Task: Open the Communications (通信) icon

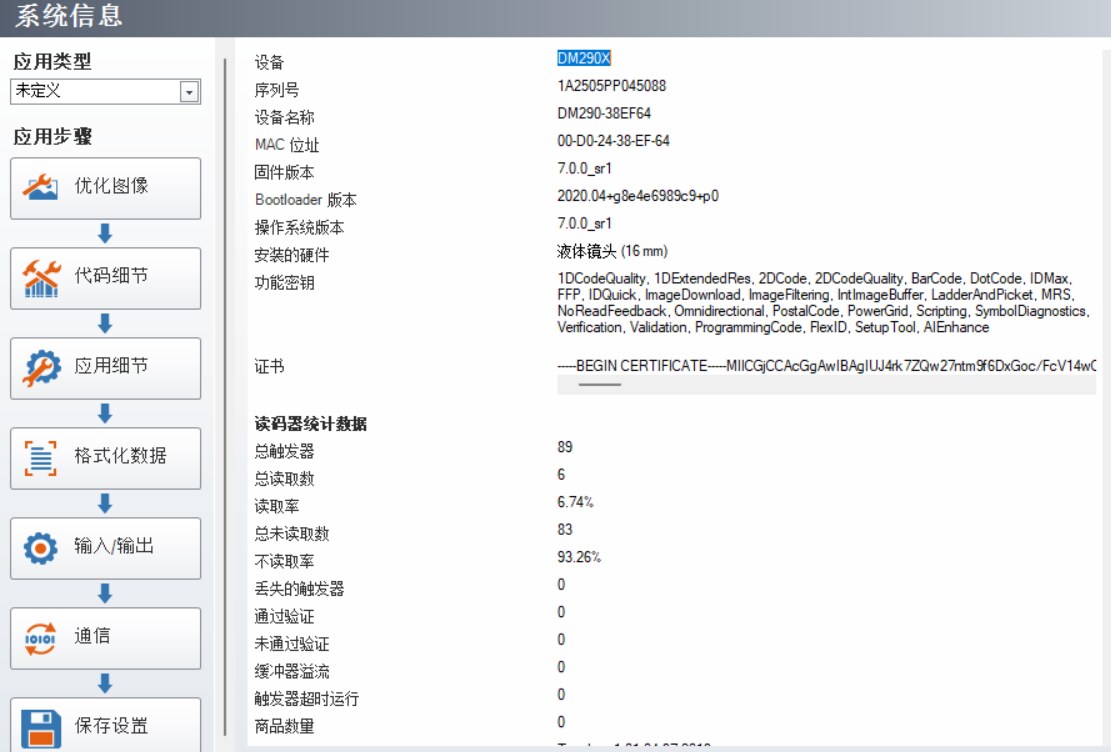Action: point(41,637)
